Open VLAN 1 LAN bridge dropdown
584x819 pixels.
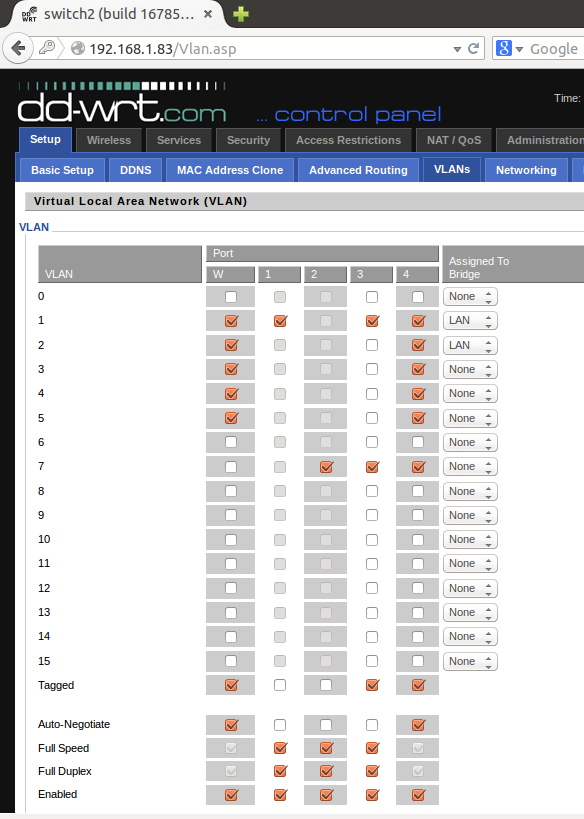tap(470, 321)
